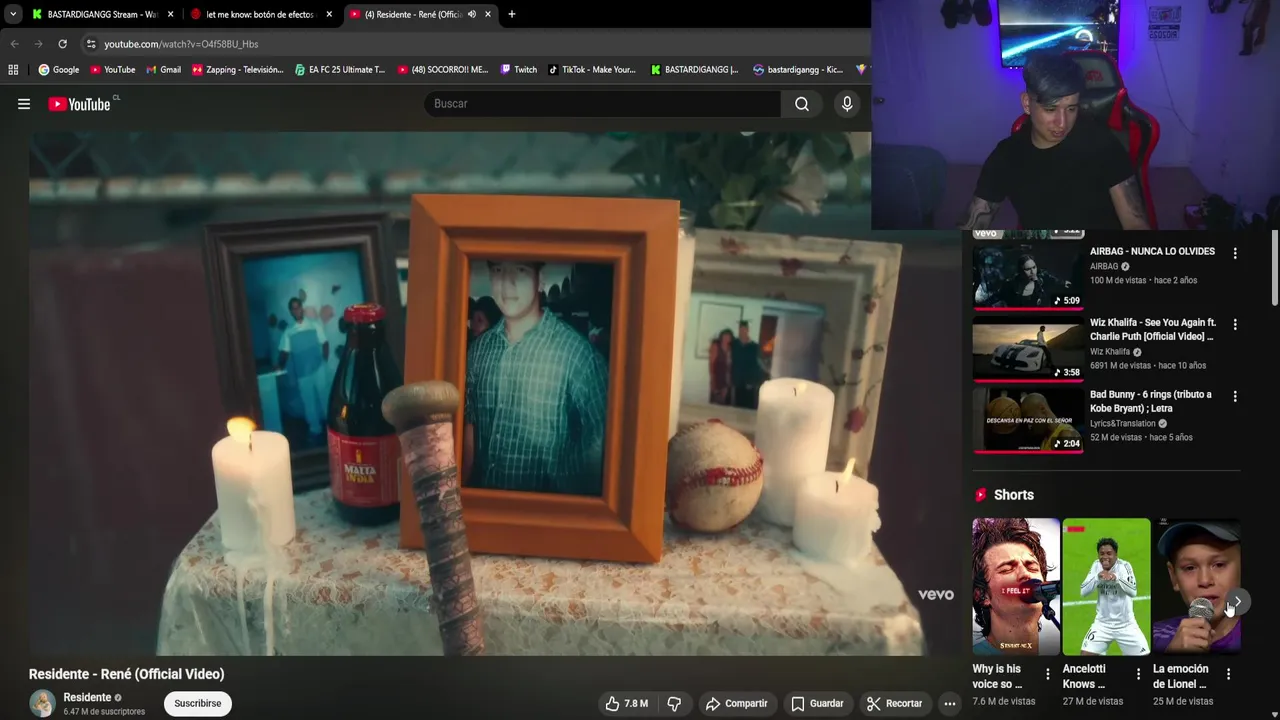Open the Gmail bookmark
This screenshot has width=1280, height=720.
[x=163, y=70]
